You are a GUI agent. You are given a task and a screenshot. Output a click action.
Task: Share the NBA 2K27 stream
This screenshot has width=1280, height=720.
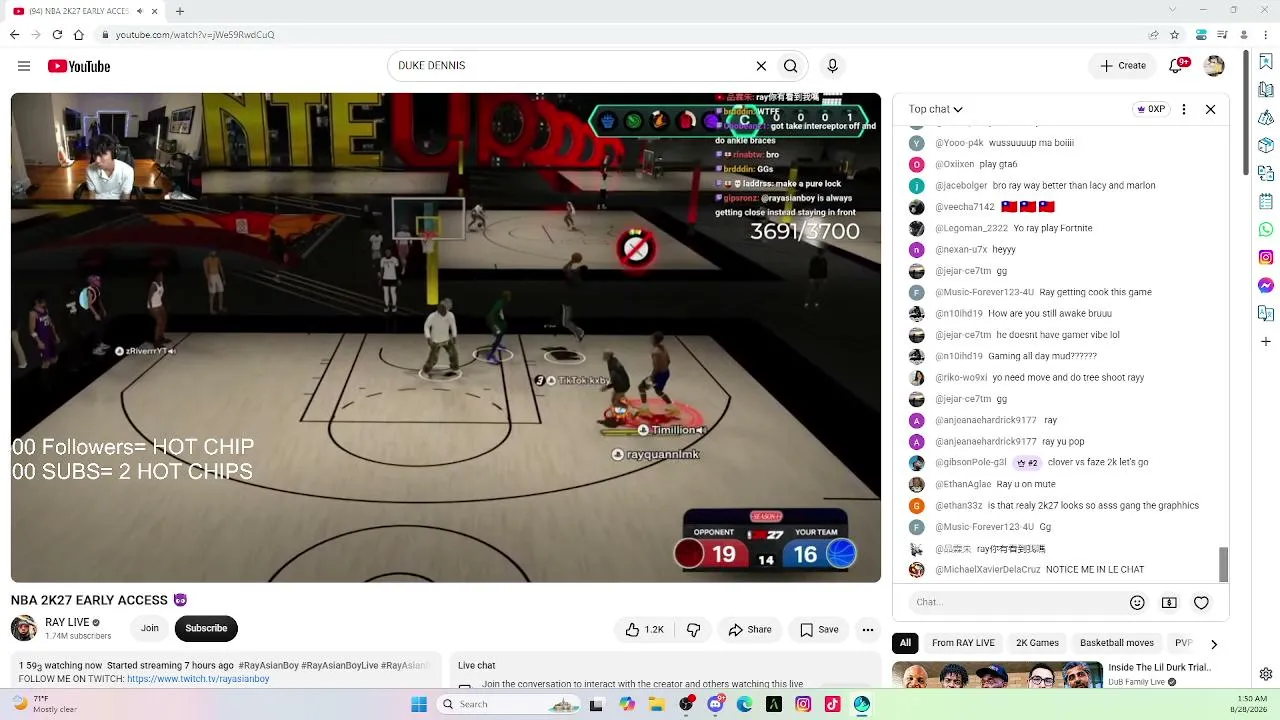pyautogui.click(x=750, y=629)
